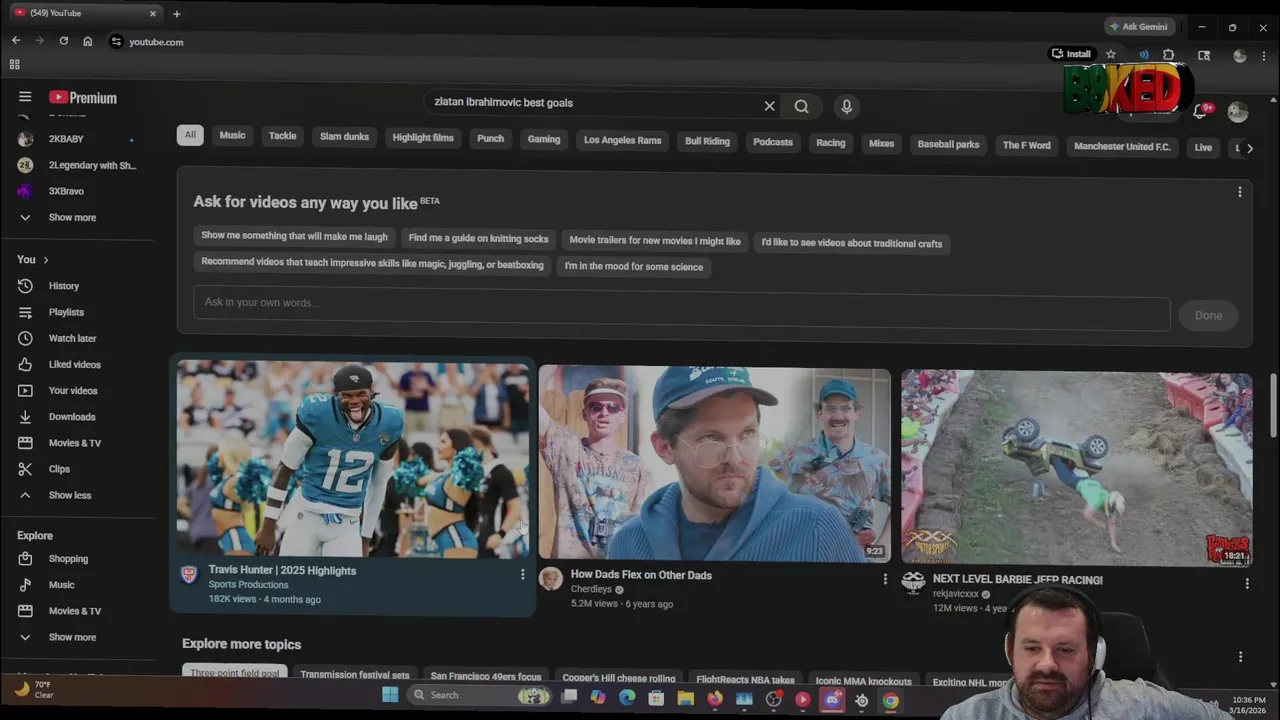The height and width of the screenshot is (720, 1280).
Task: Click Find me a guide on knitting socks
Action: point(478,239)
